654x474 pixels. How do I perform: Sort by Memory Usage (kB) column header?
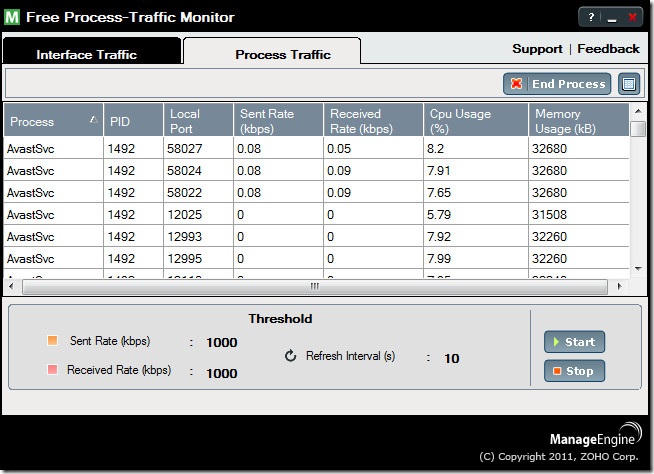click(x=579, y=120)
